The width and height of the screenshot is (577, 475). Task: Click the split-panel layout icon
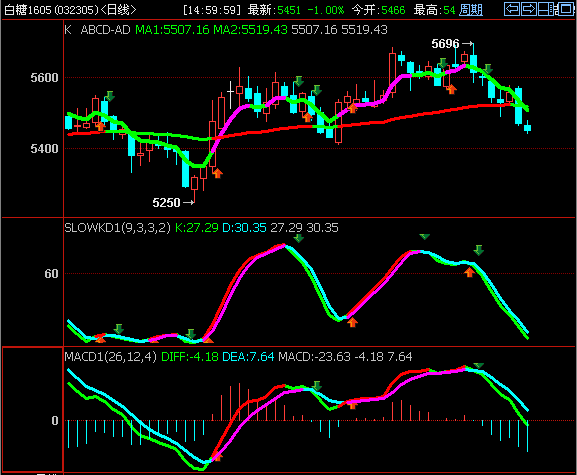coord(546,8)
